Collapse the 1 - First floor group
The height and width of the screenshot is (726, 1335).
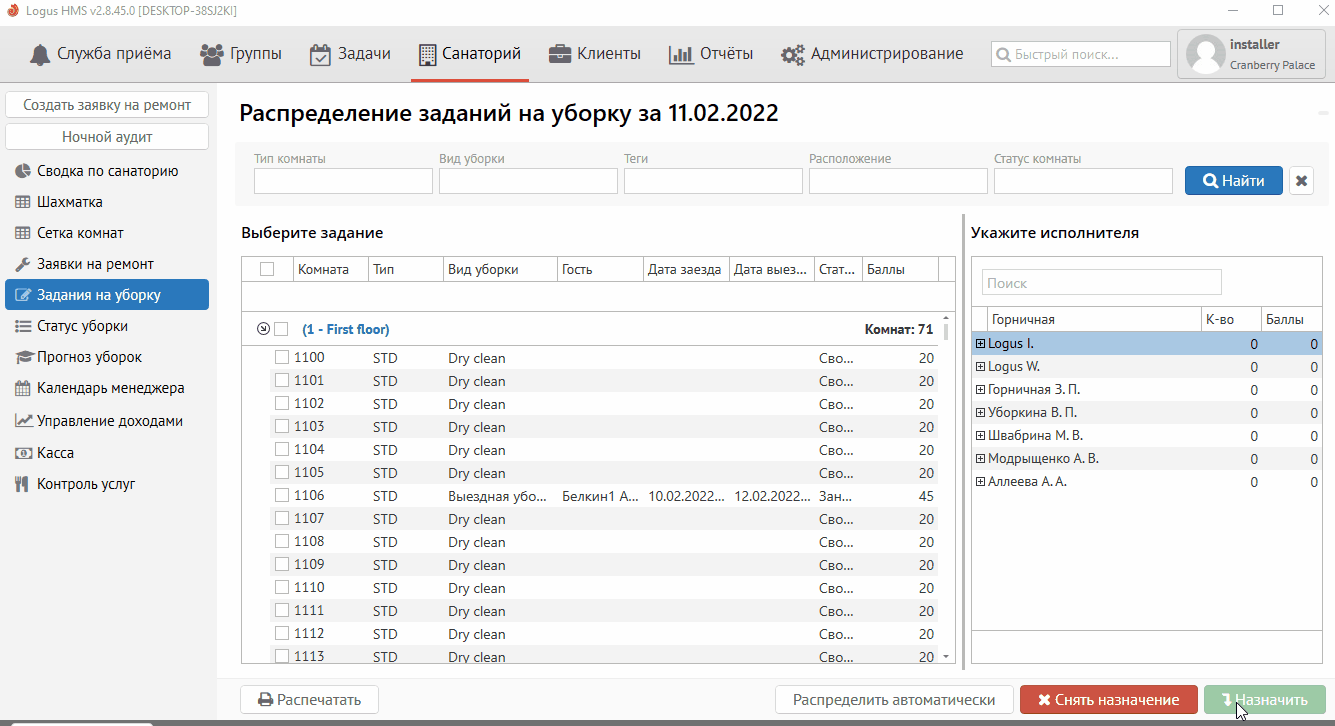pos(263,329)
